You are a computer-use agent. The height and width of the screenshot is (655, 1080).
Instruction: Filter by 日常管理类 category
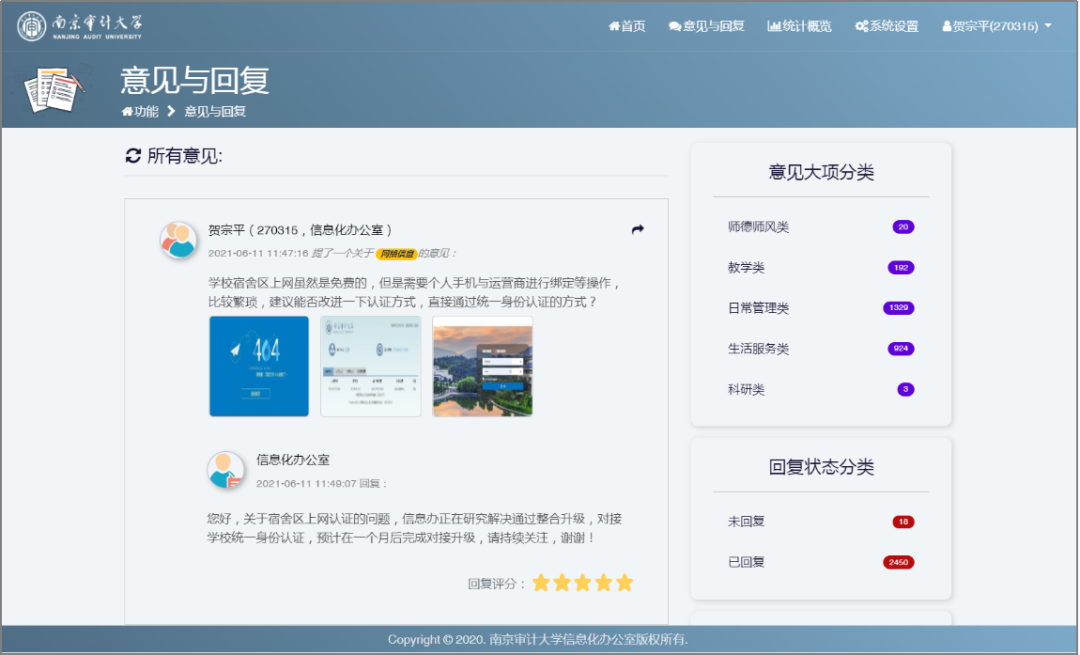pos(758,308)
